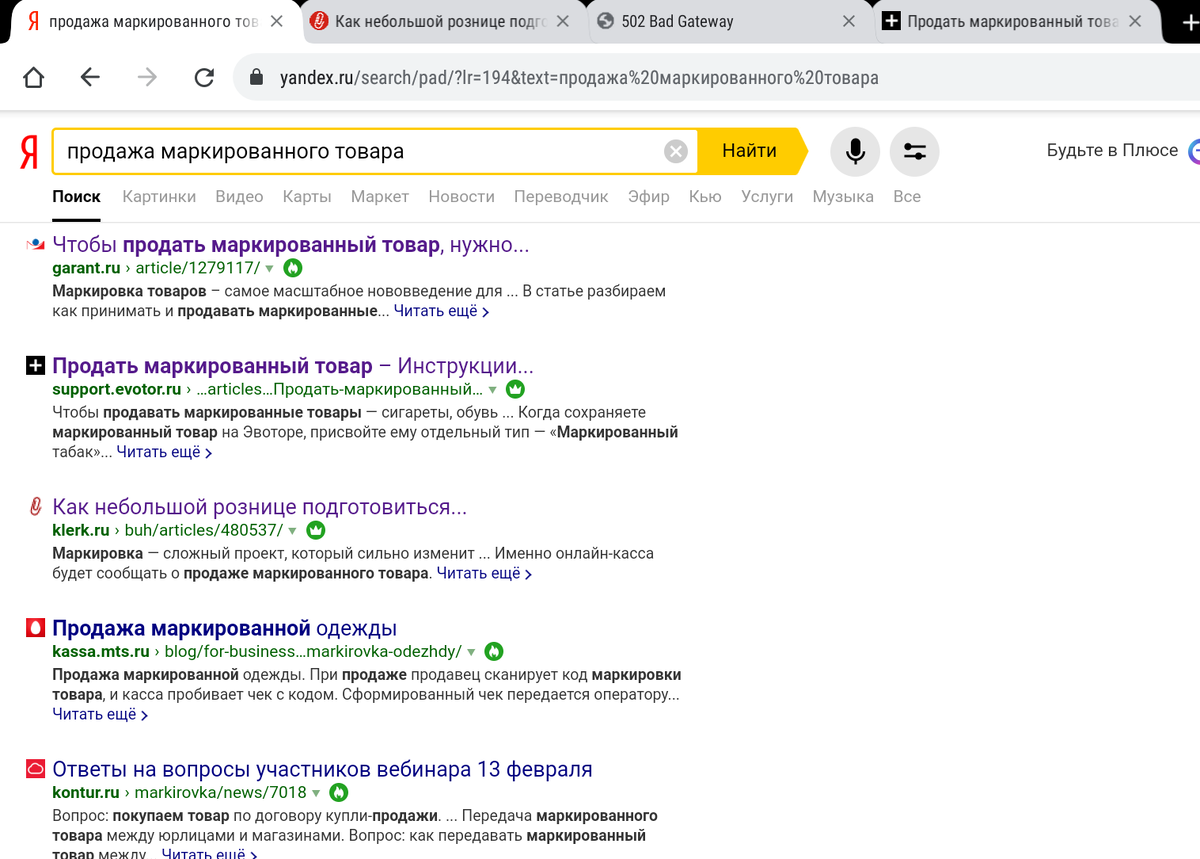
Task: Open the Музыка search category
Action: [843, 197]
